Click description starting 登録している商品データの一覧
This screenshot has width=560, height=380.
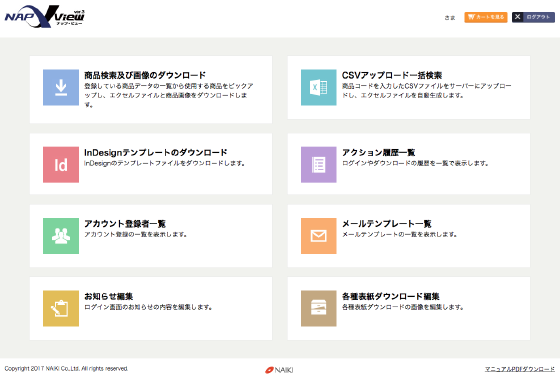[169, 95]
